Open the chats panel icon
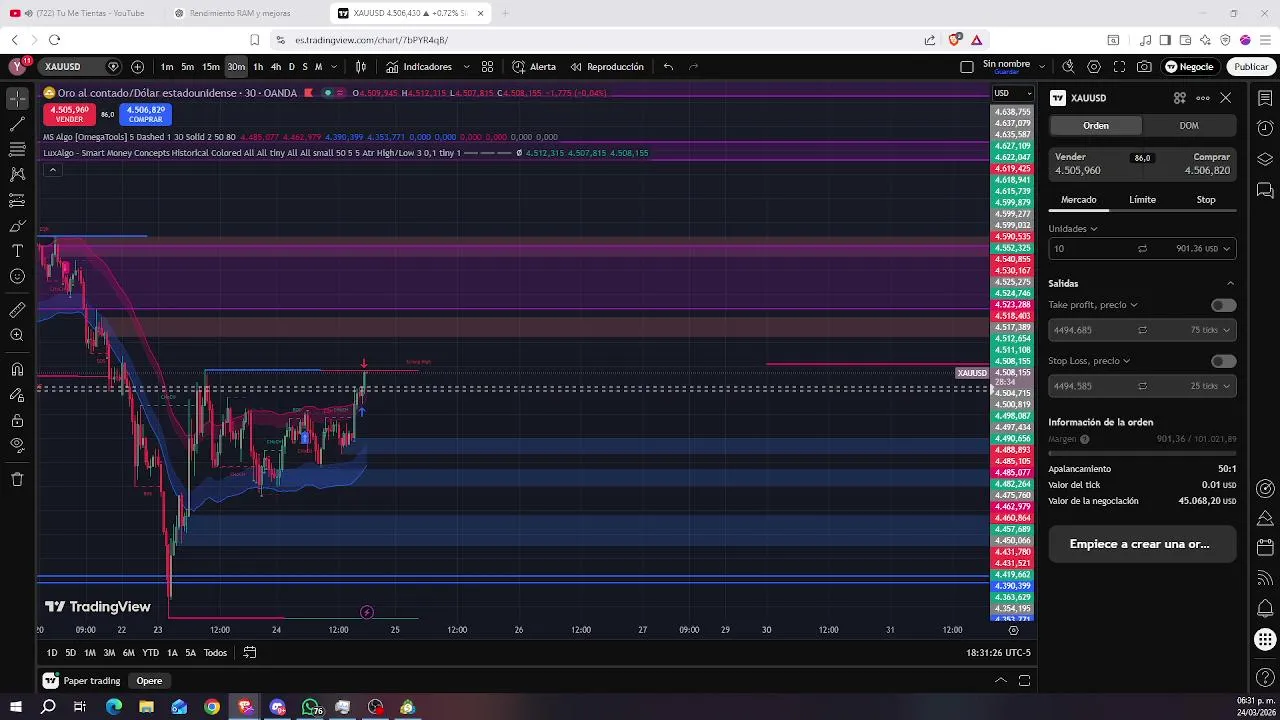 click(x=1265, y=190)
